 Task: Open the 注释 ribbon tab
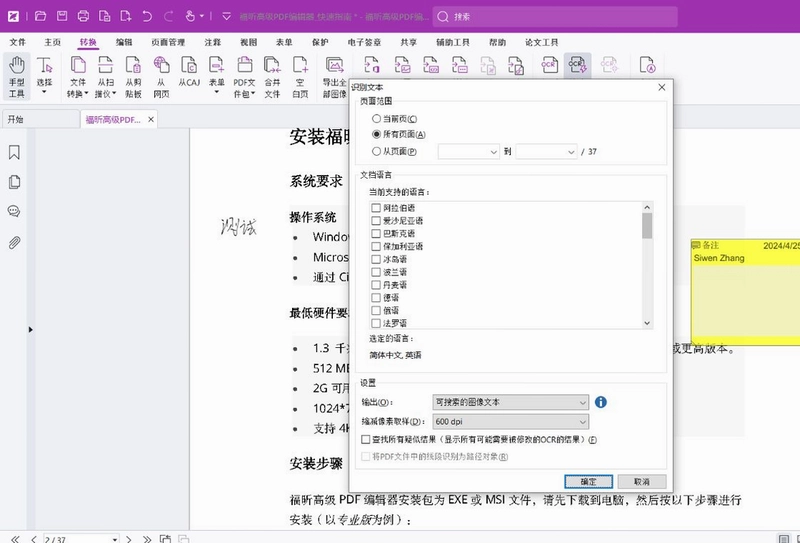212,42
